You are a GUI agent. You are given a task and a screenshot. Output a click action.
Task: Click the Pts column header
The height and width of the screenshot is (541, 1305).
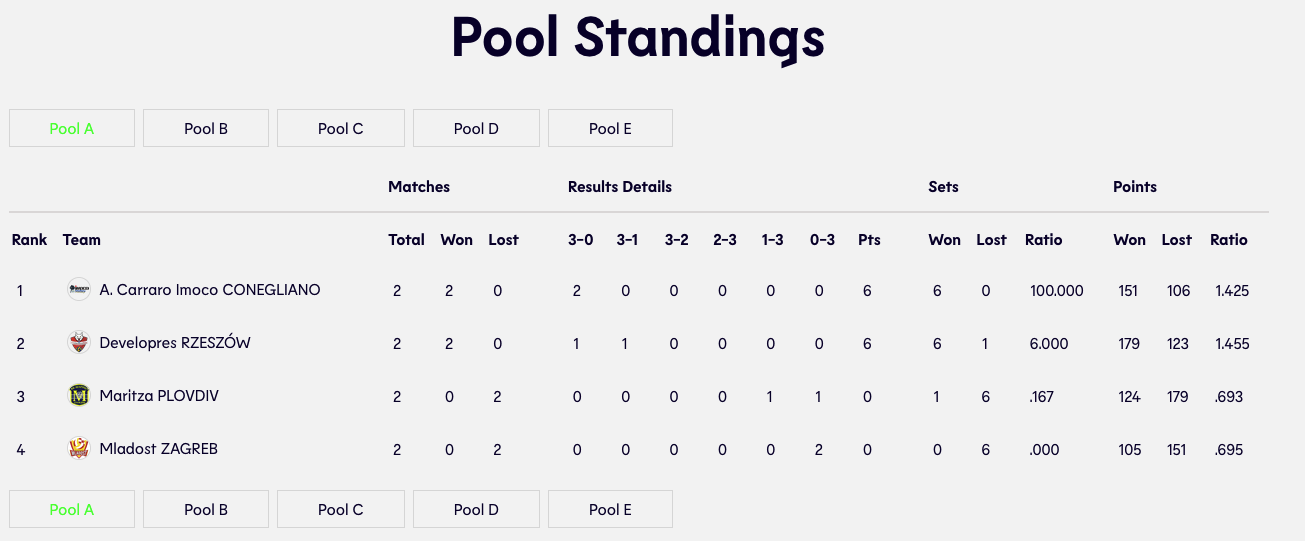(x=869, y=240)
